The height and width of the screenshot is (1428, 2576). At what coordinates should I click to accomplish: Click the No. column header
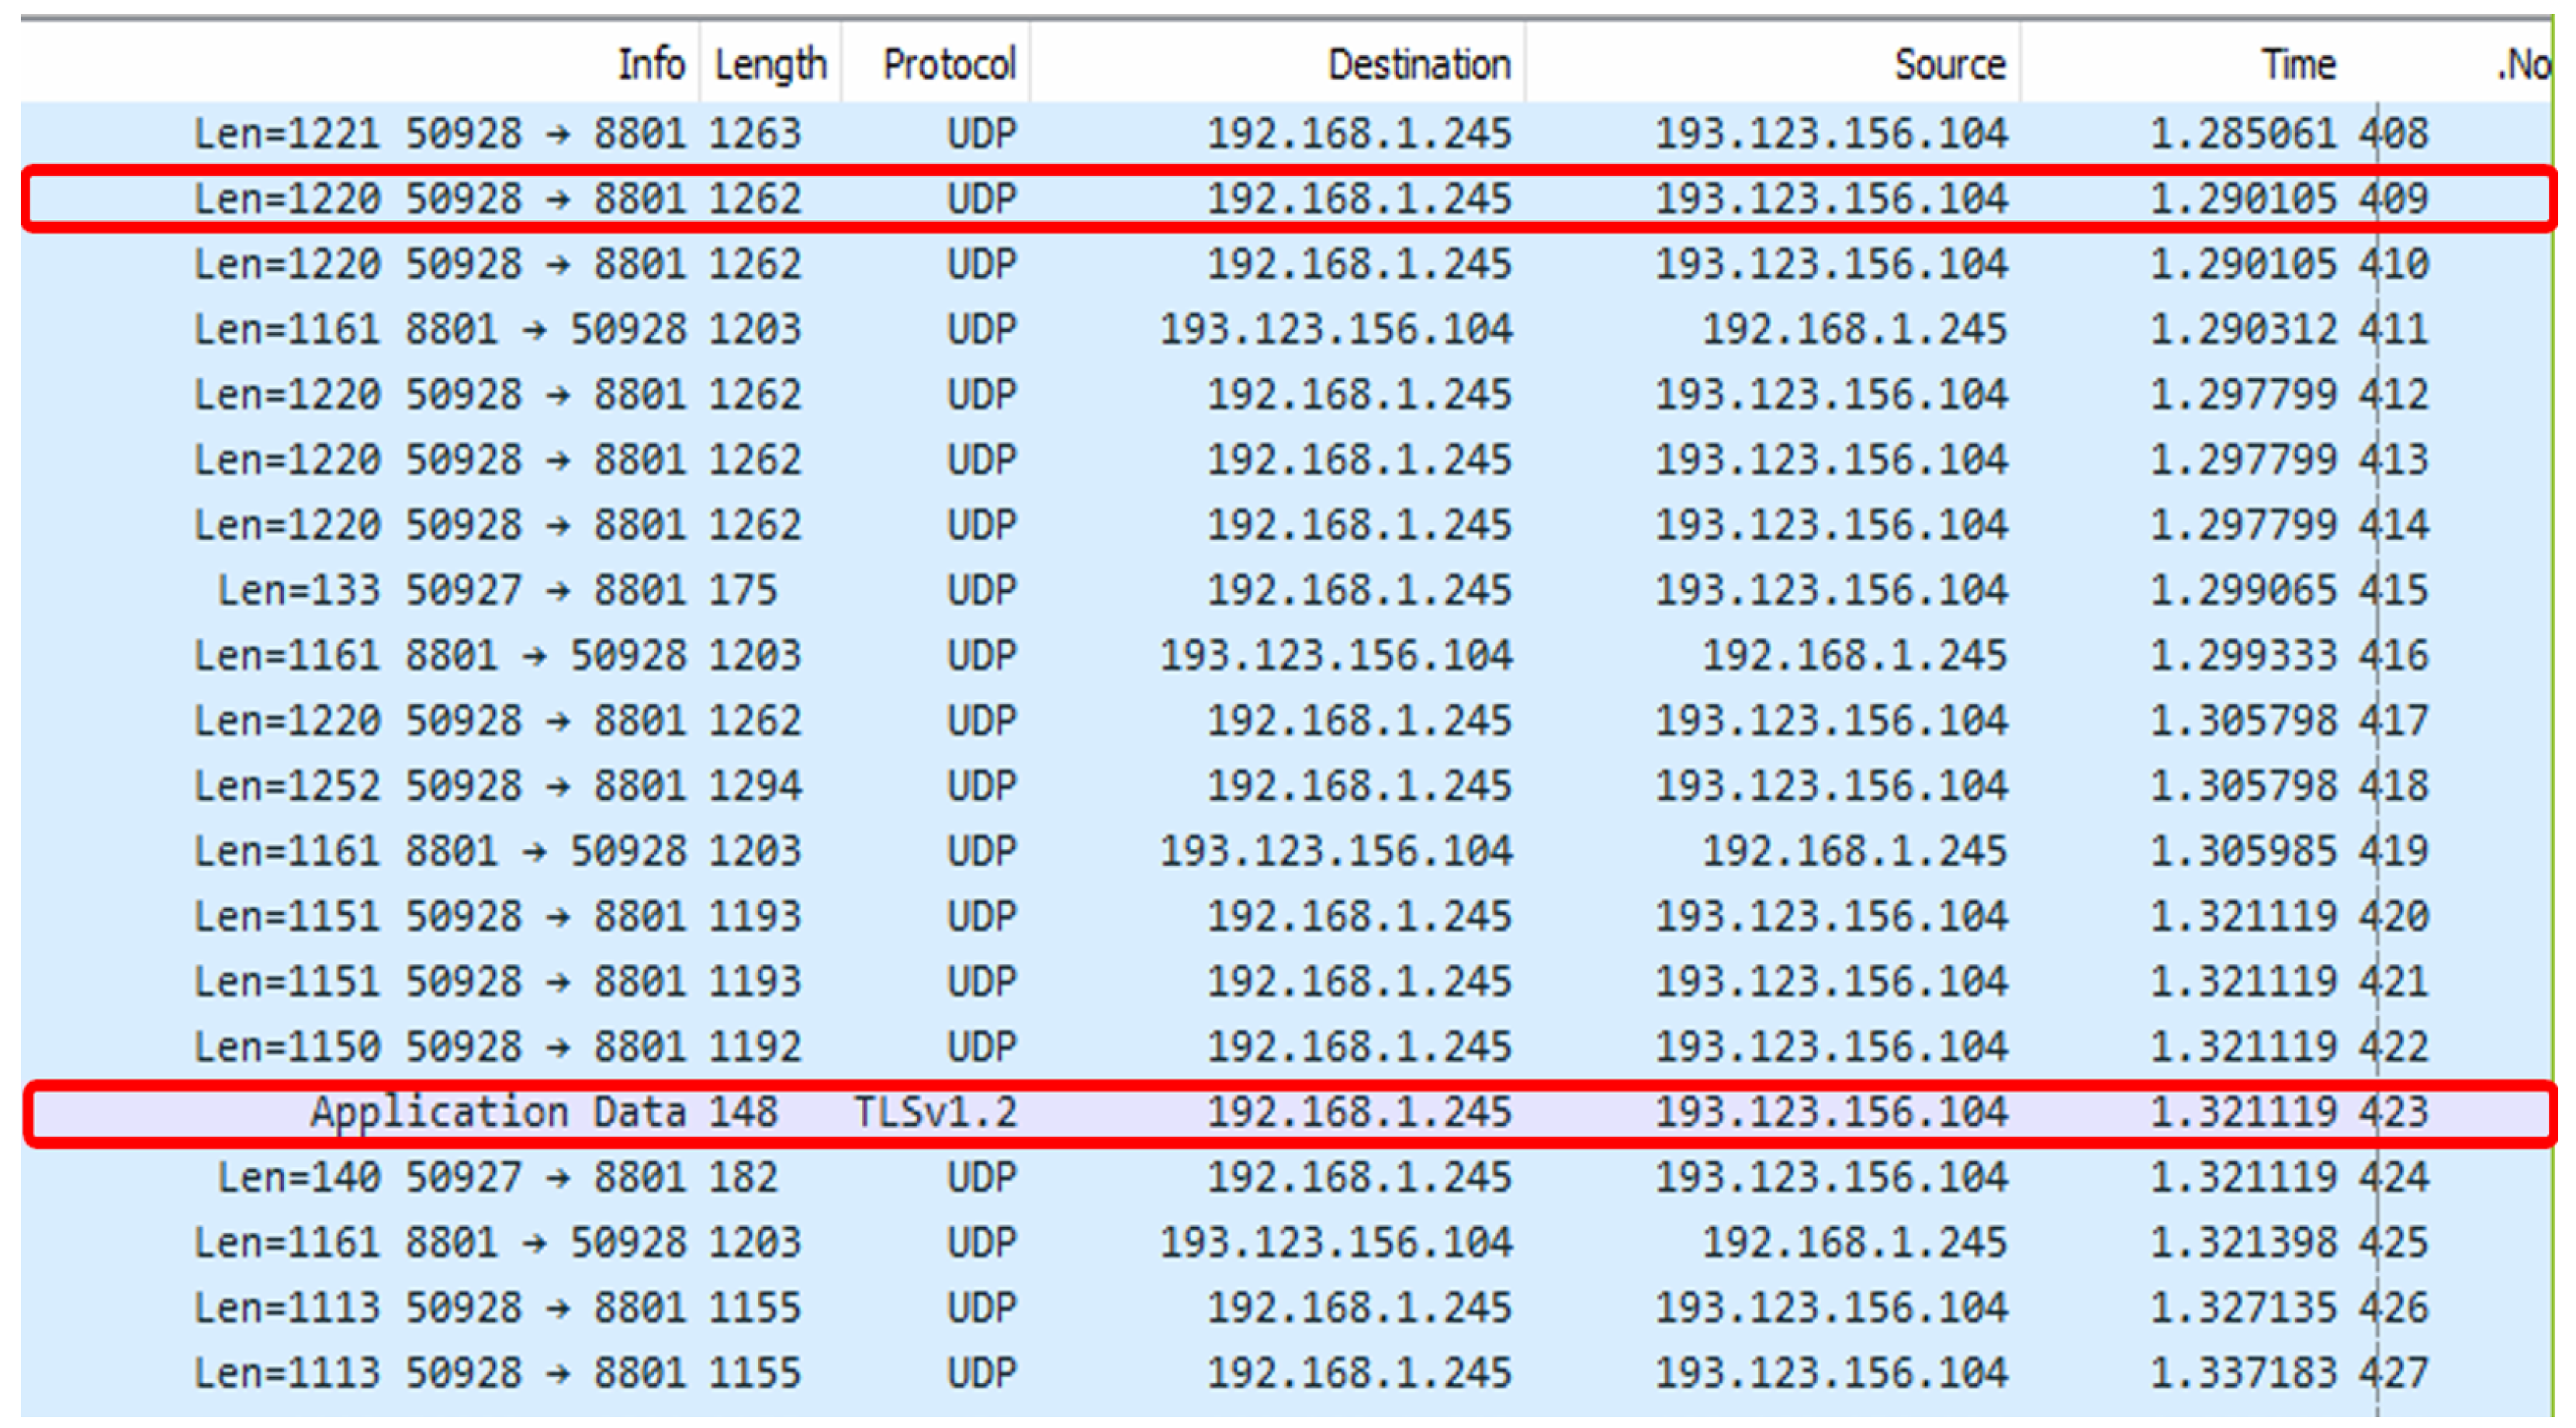click(x=2524, y=65)
